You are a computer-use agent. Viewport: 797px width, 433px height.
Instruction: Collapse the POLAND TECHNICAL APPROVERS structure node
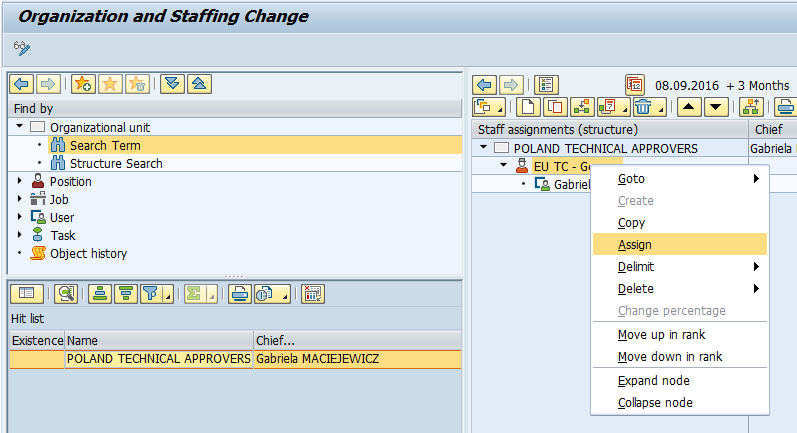[484, 148]
